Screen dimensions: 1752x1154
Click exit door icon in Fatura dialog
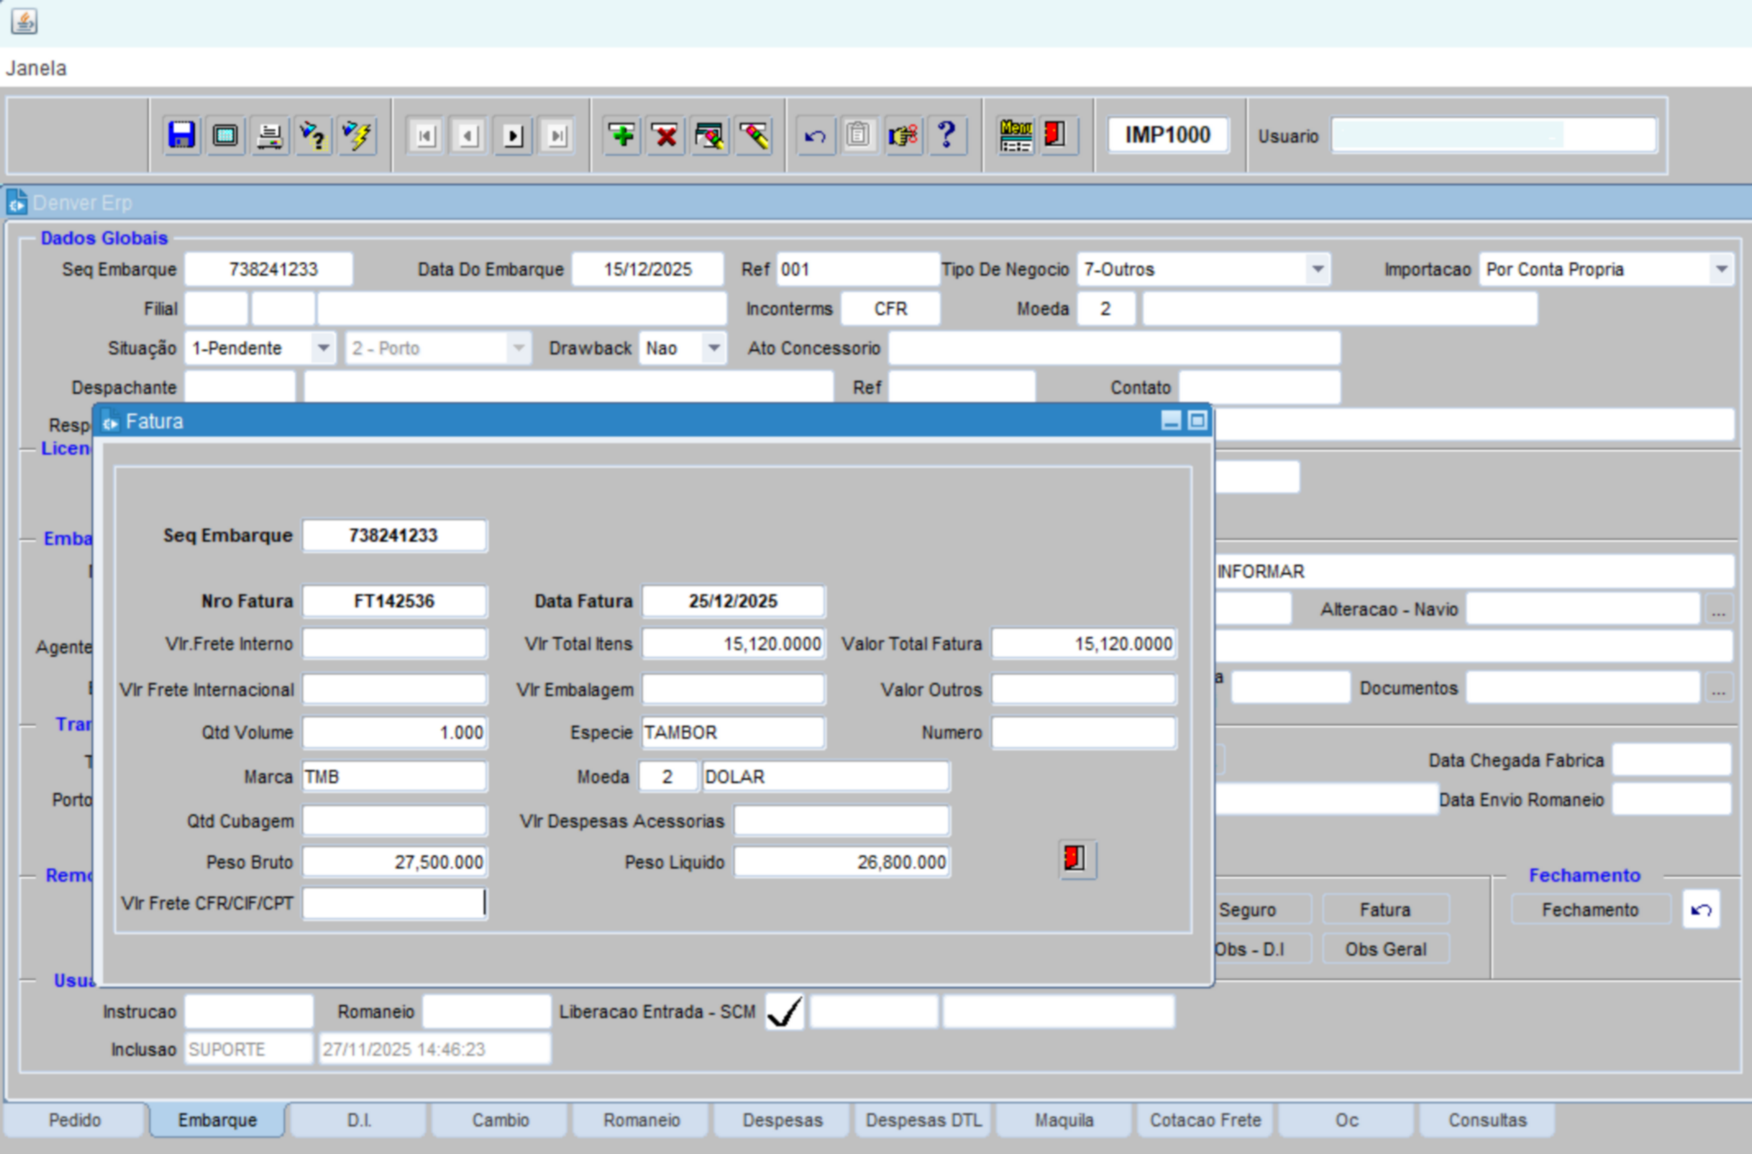click(1076, 859)
